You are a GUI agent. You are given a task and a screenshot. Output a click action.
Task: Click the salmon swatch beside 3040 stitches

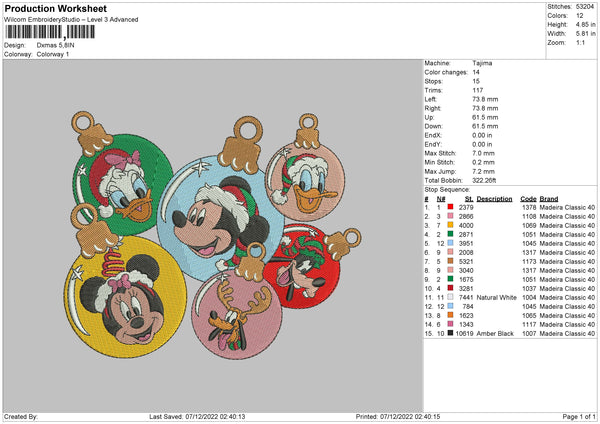pos(450,270)
